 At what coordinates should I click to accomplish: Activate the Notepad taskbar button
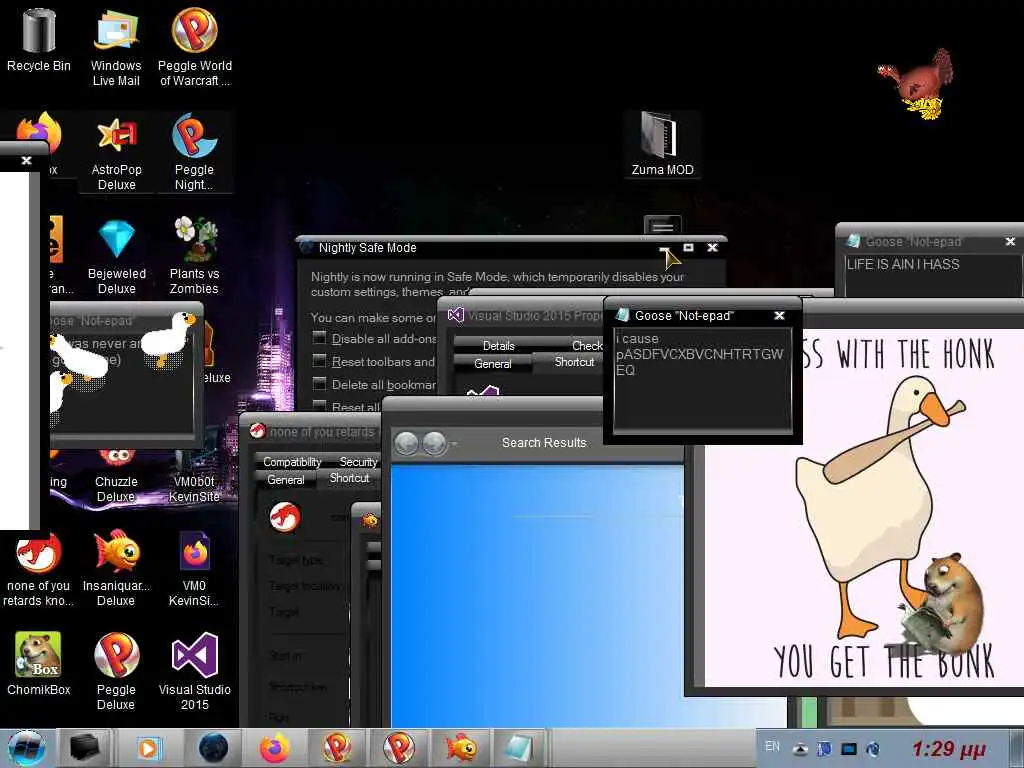519,748
